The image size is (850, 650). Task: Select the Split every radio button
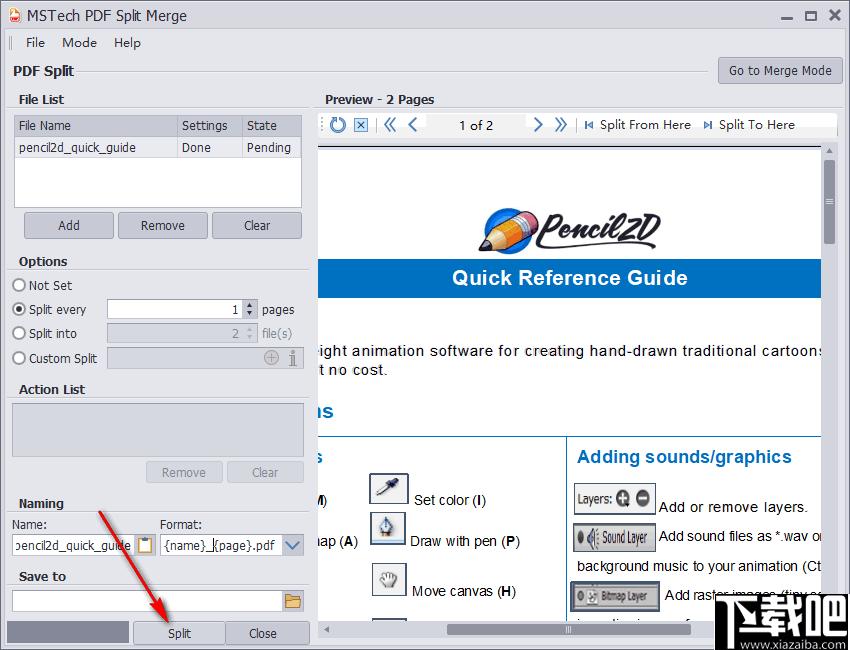[19, 309]
